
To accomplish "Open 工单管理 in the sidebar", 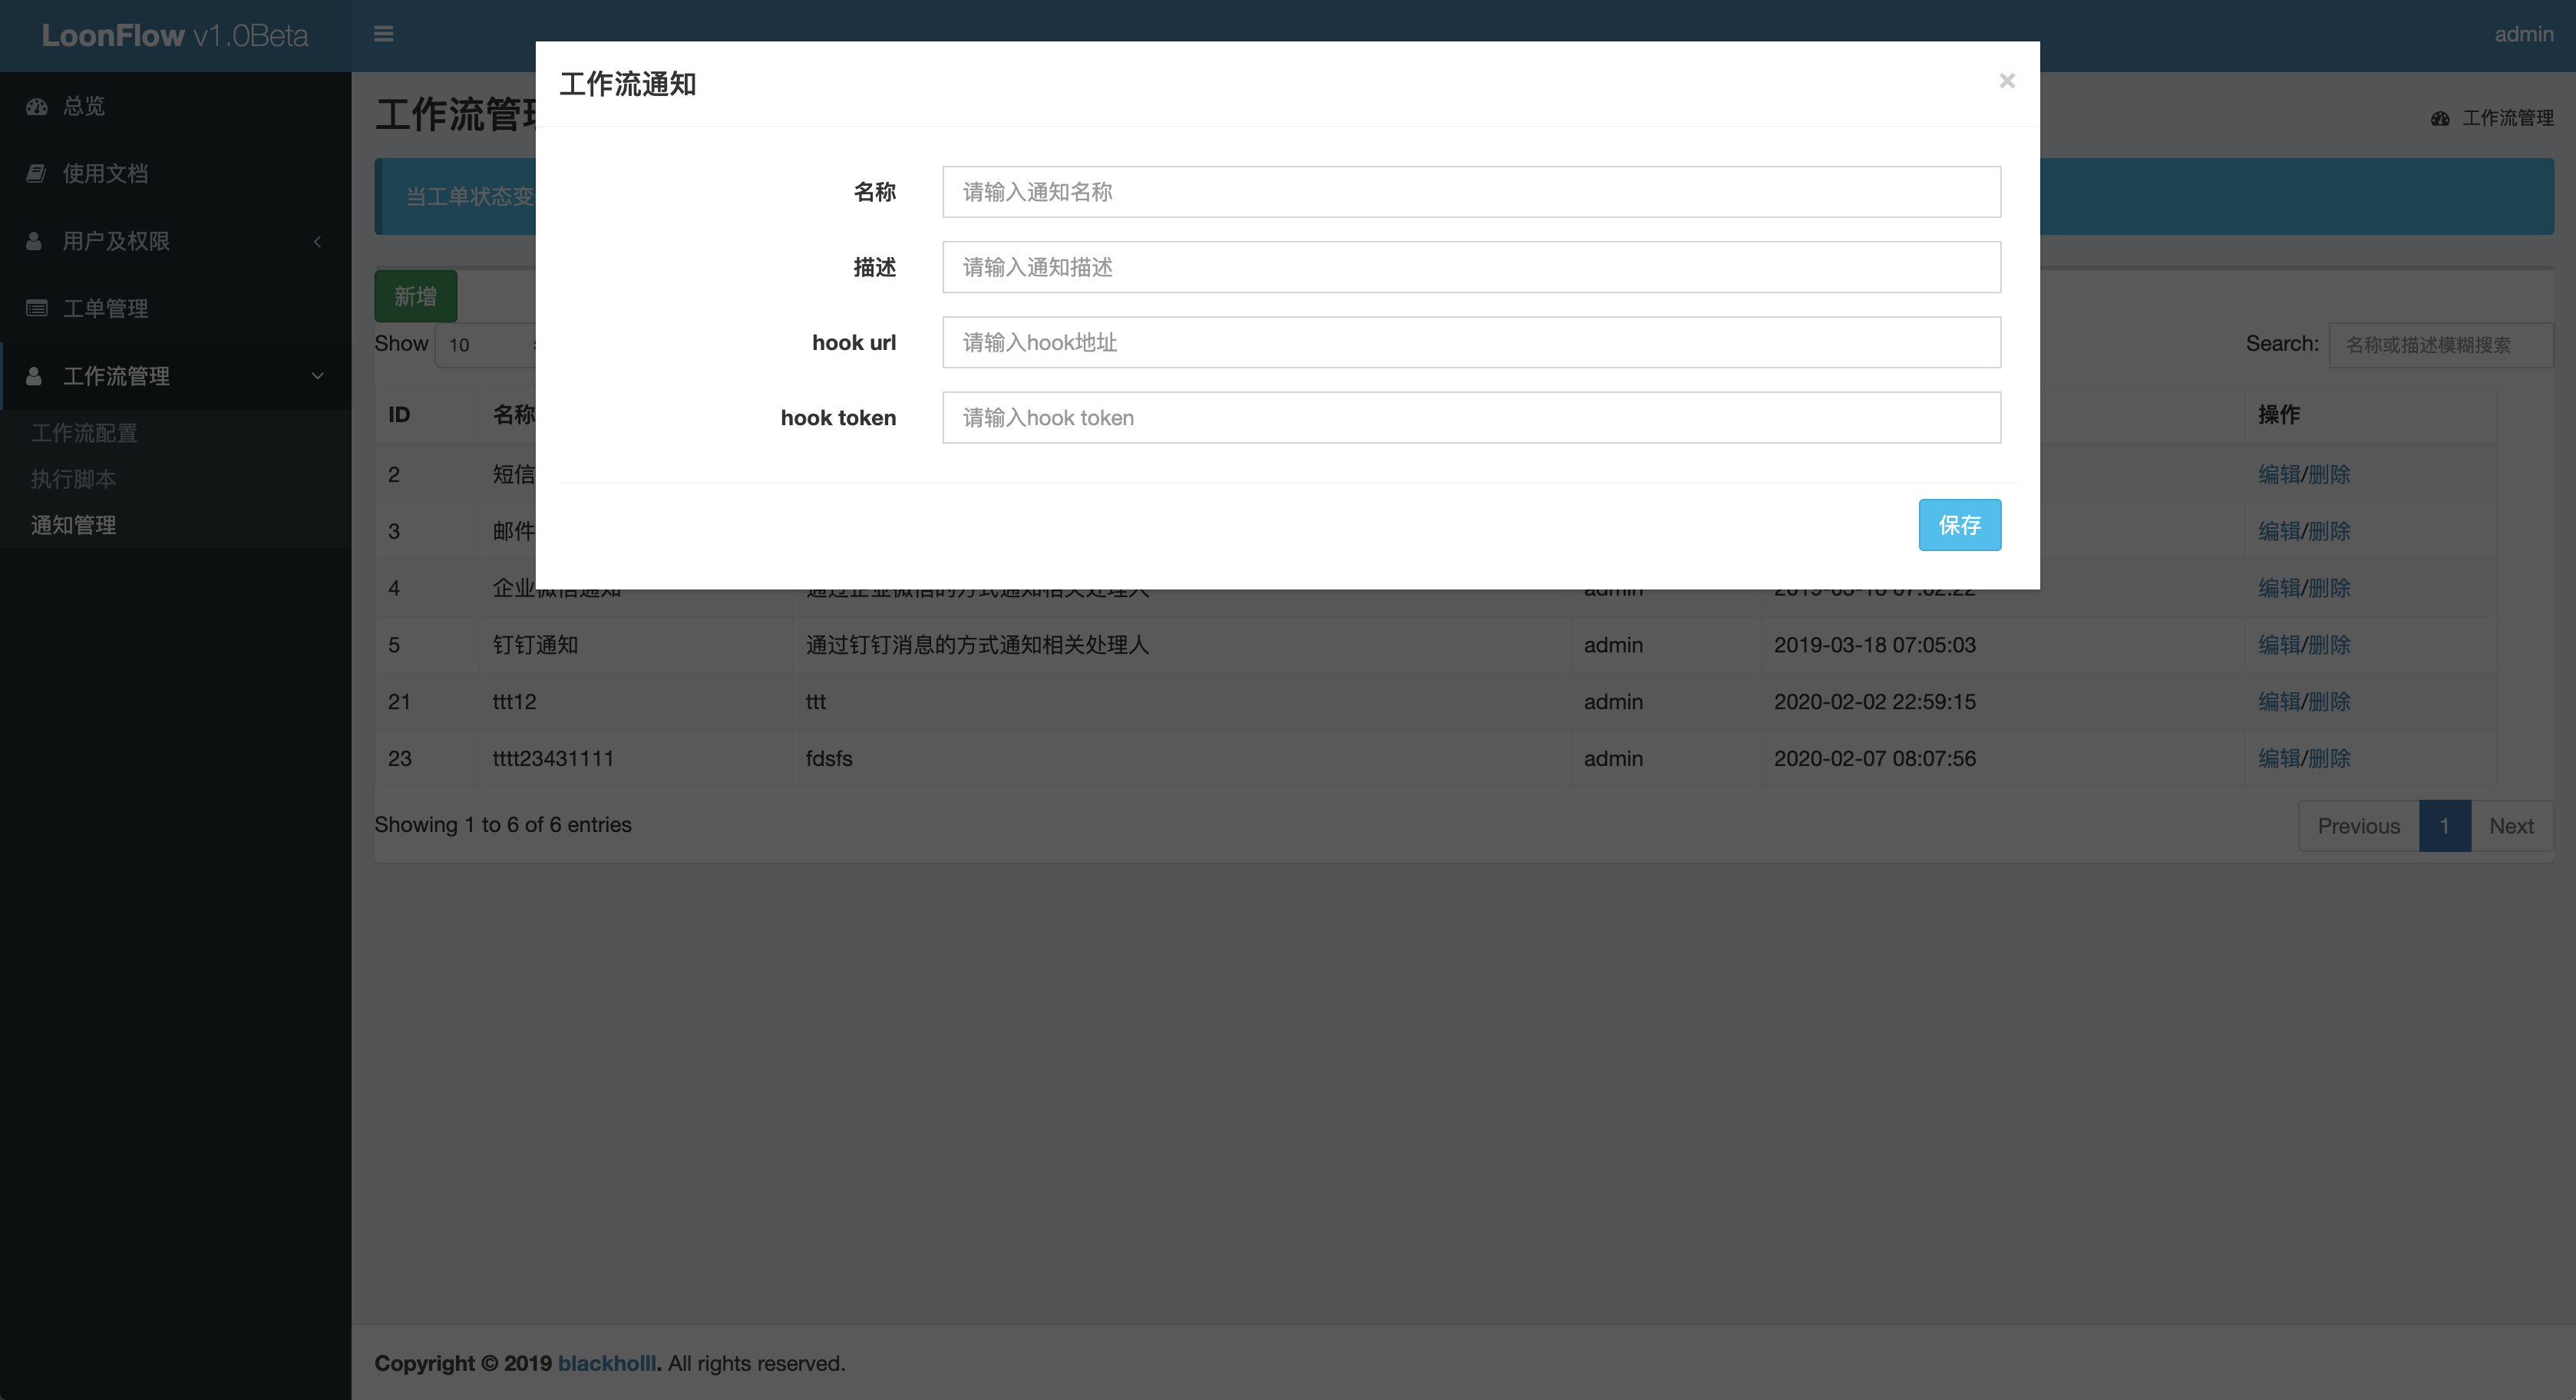I will pos(105,308).
